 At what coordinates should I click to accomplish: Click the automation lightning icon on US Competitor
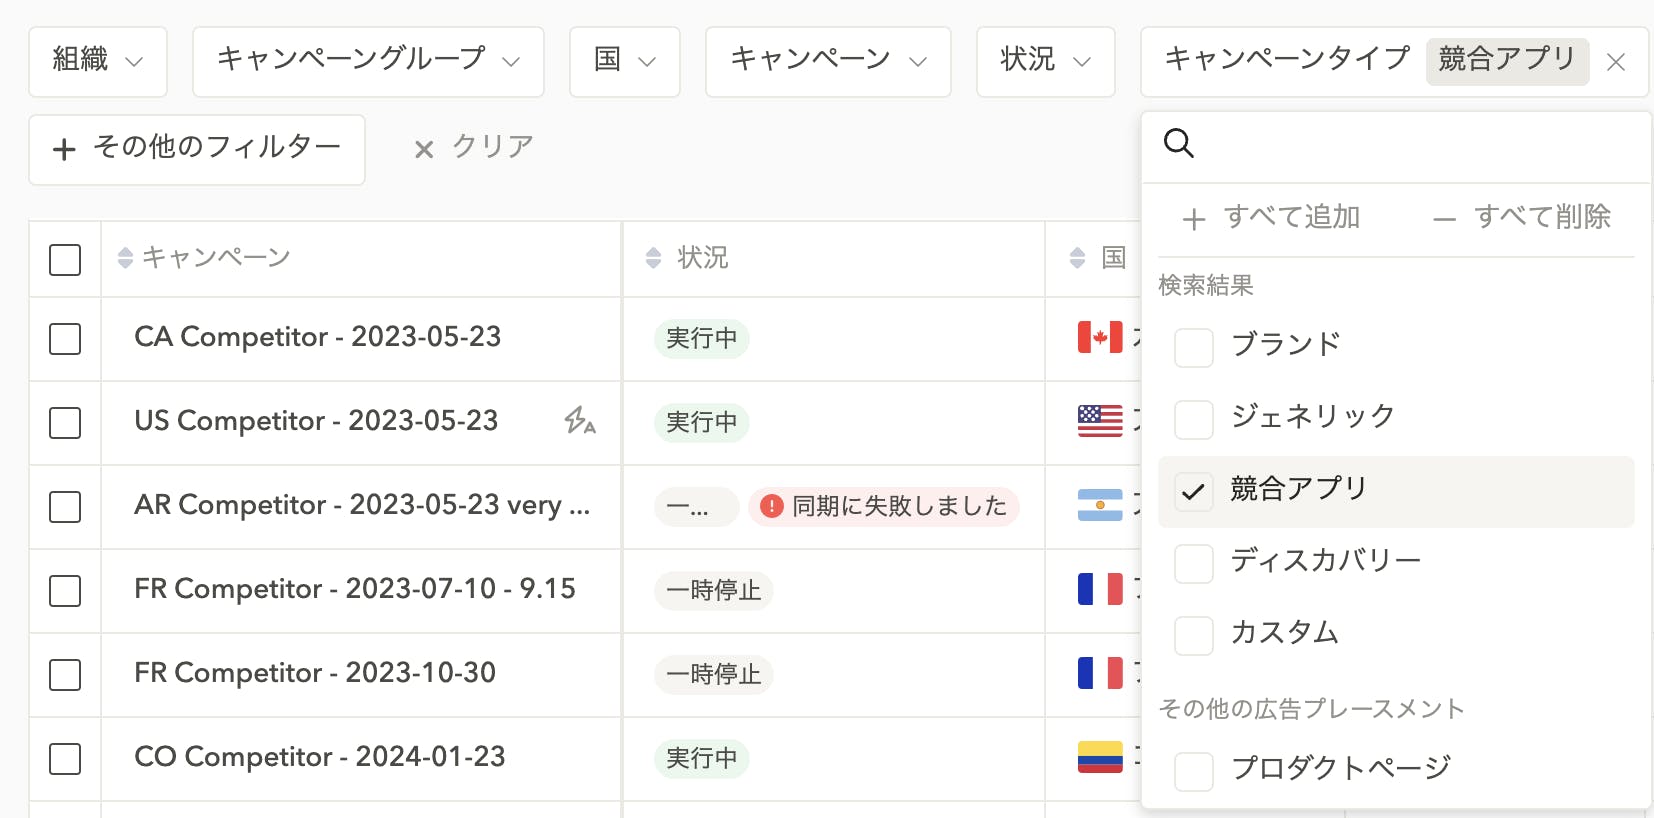(x=579, y=421)
